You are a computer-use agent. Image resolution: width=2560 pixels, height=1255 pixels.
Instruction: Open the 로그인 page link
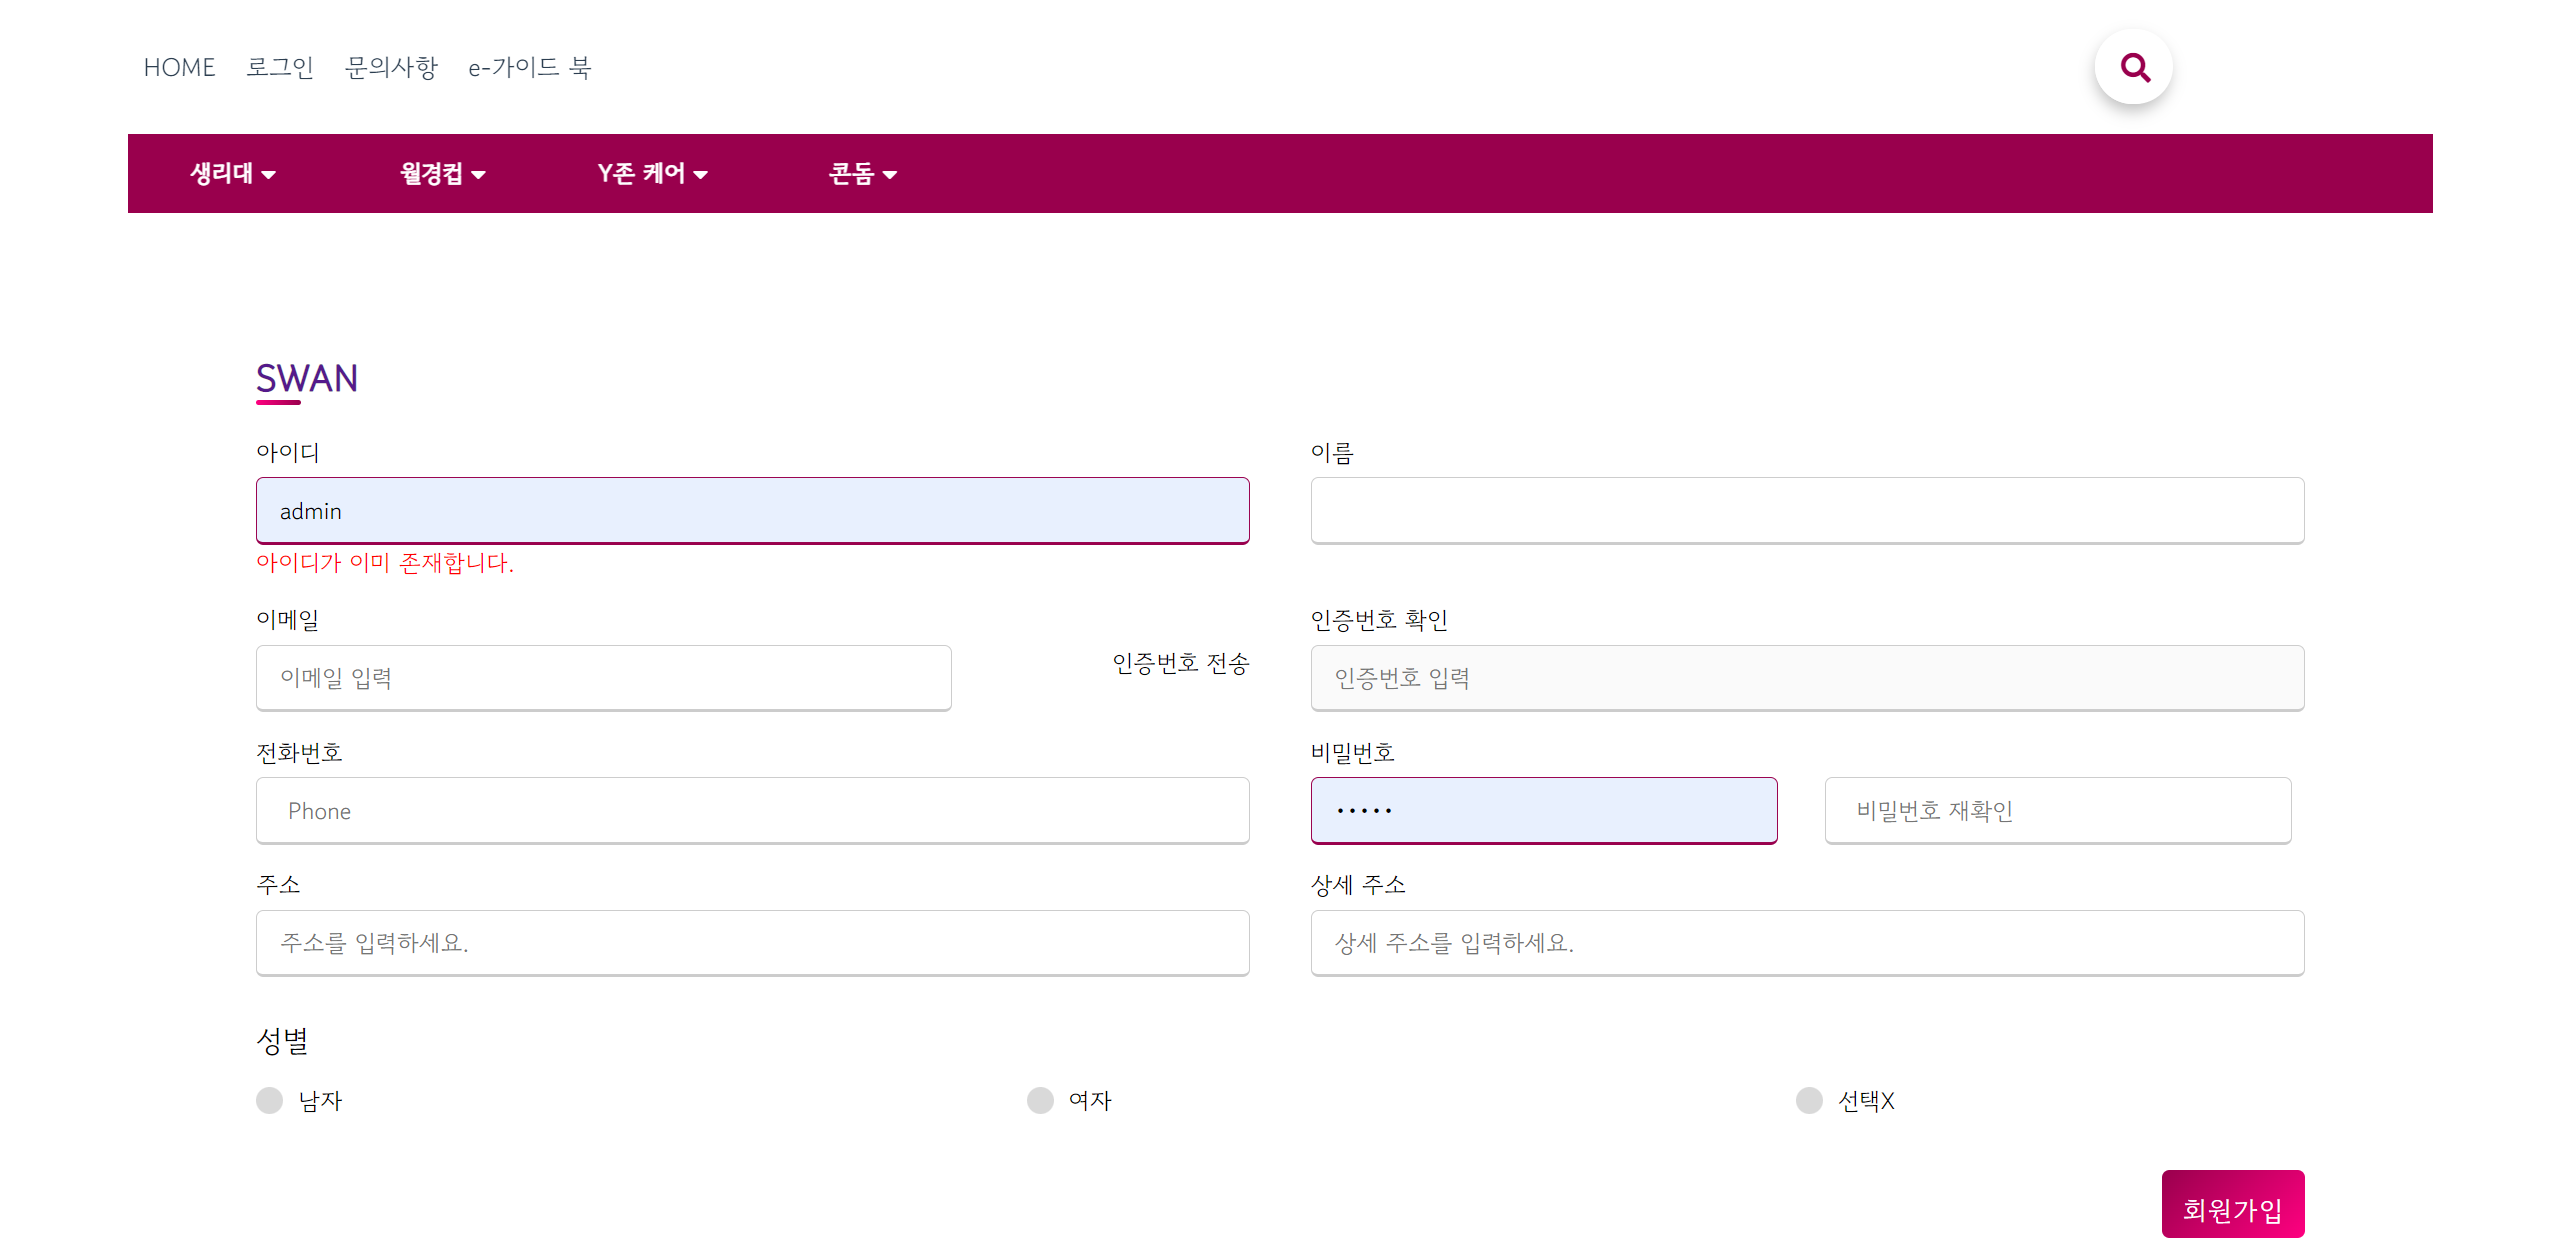click(x=280, y=67)
